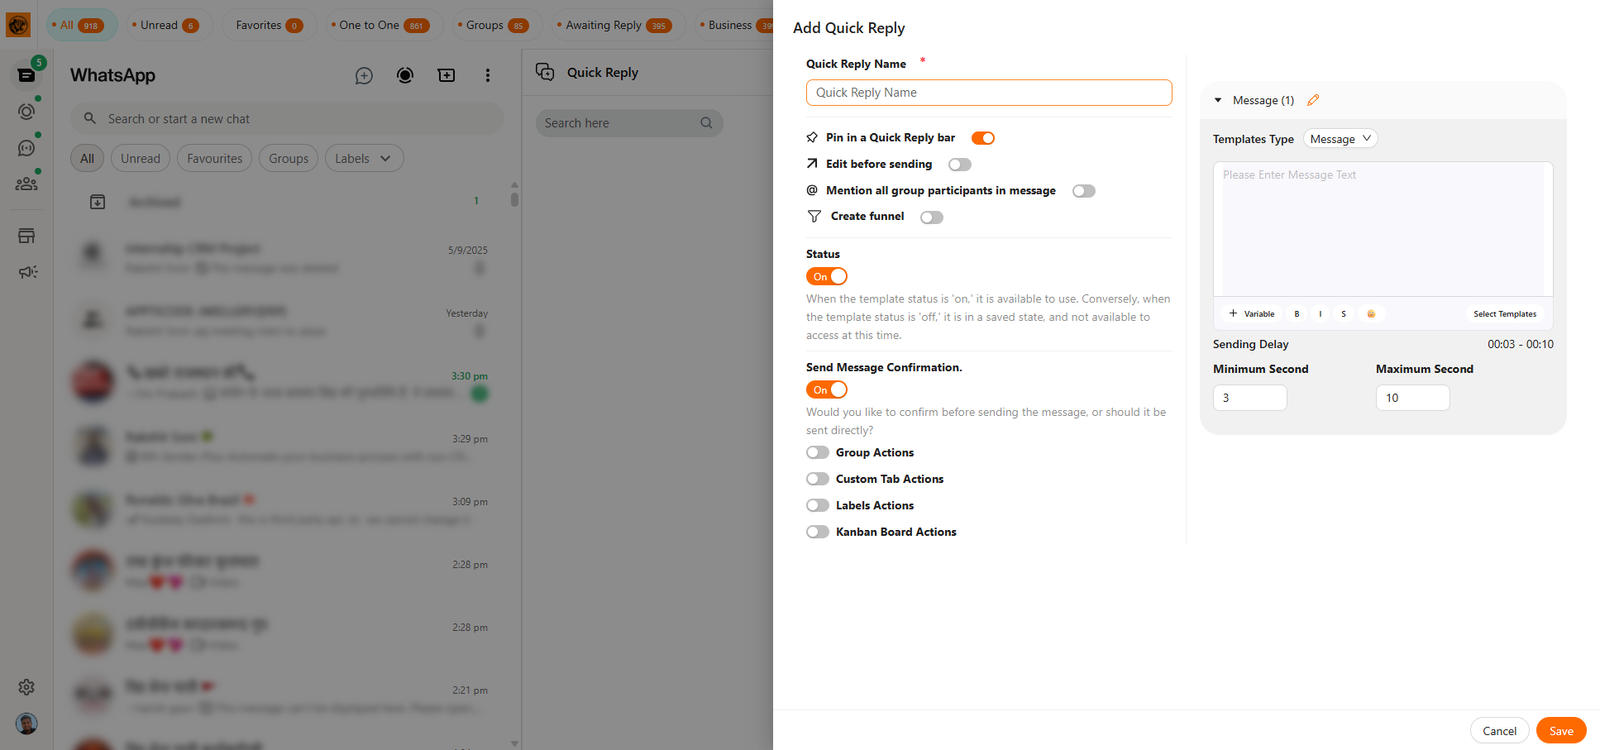Switch to the Awaiting Reply tab

[x=612, y=25]
